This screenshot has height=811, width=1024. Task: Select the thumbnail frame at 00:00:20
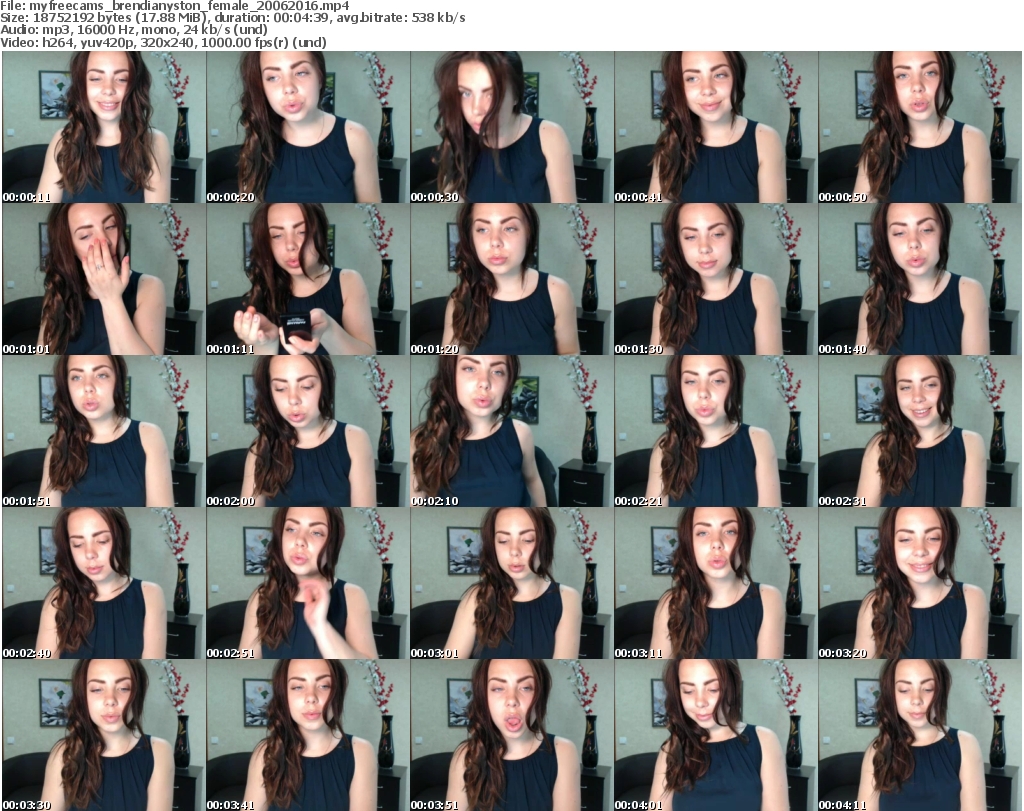(308, 127)
